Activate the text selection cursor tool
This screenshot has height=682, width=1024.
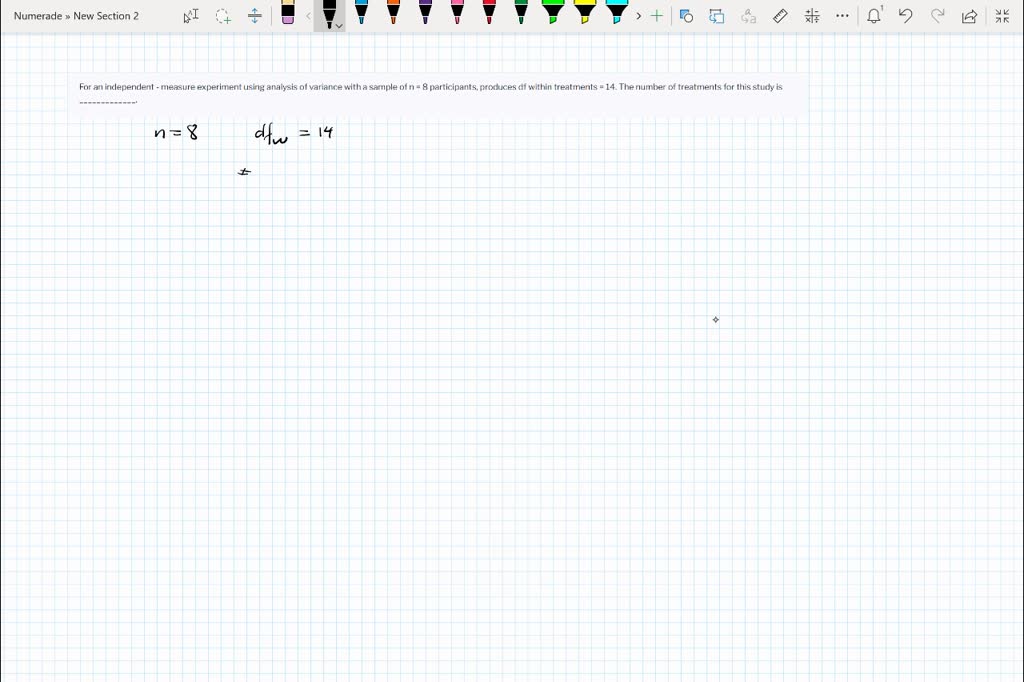click(x=191, y=15)
